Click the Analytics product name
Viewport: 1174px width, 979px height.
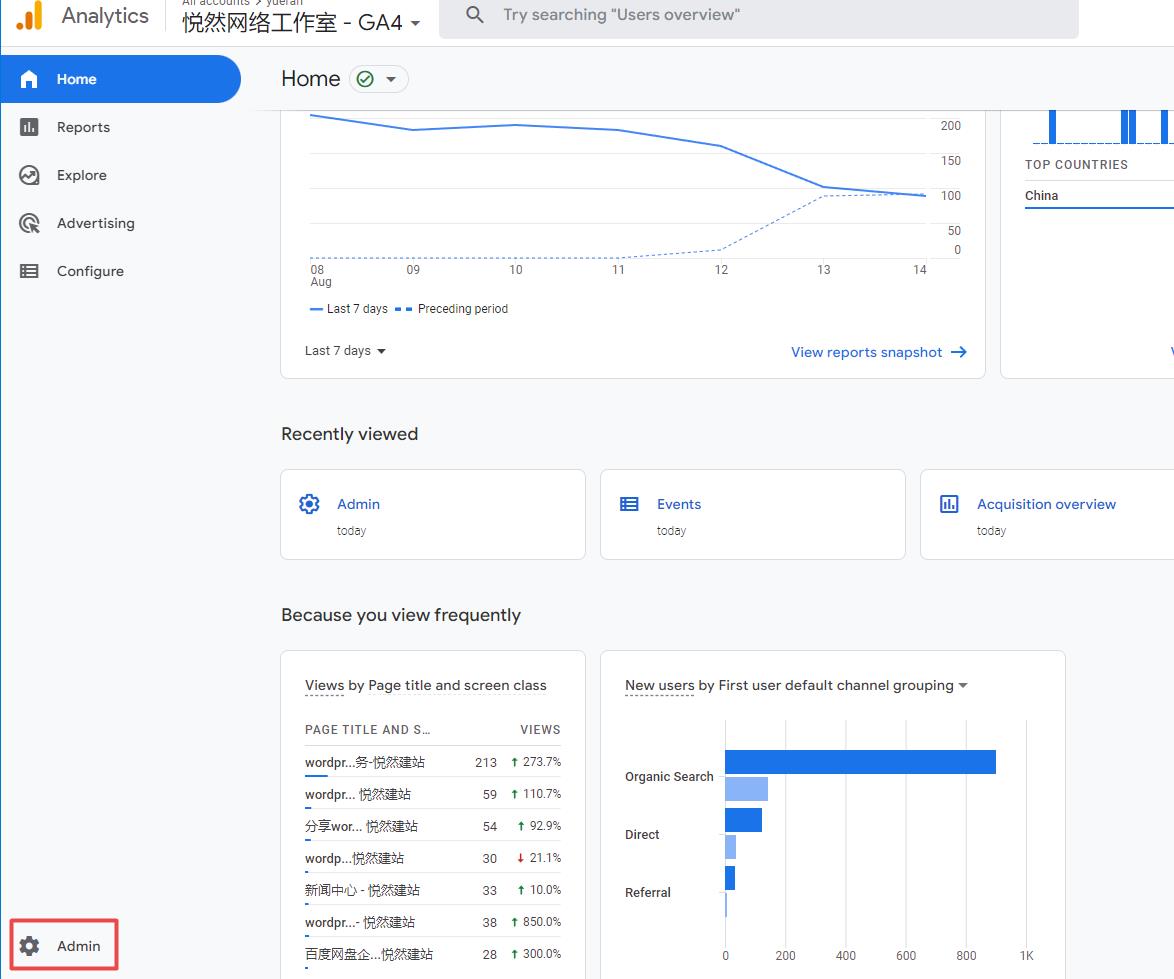[105, 16]
